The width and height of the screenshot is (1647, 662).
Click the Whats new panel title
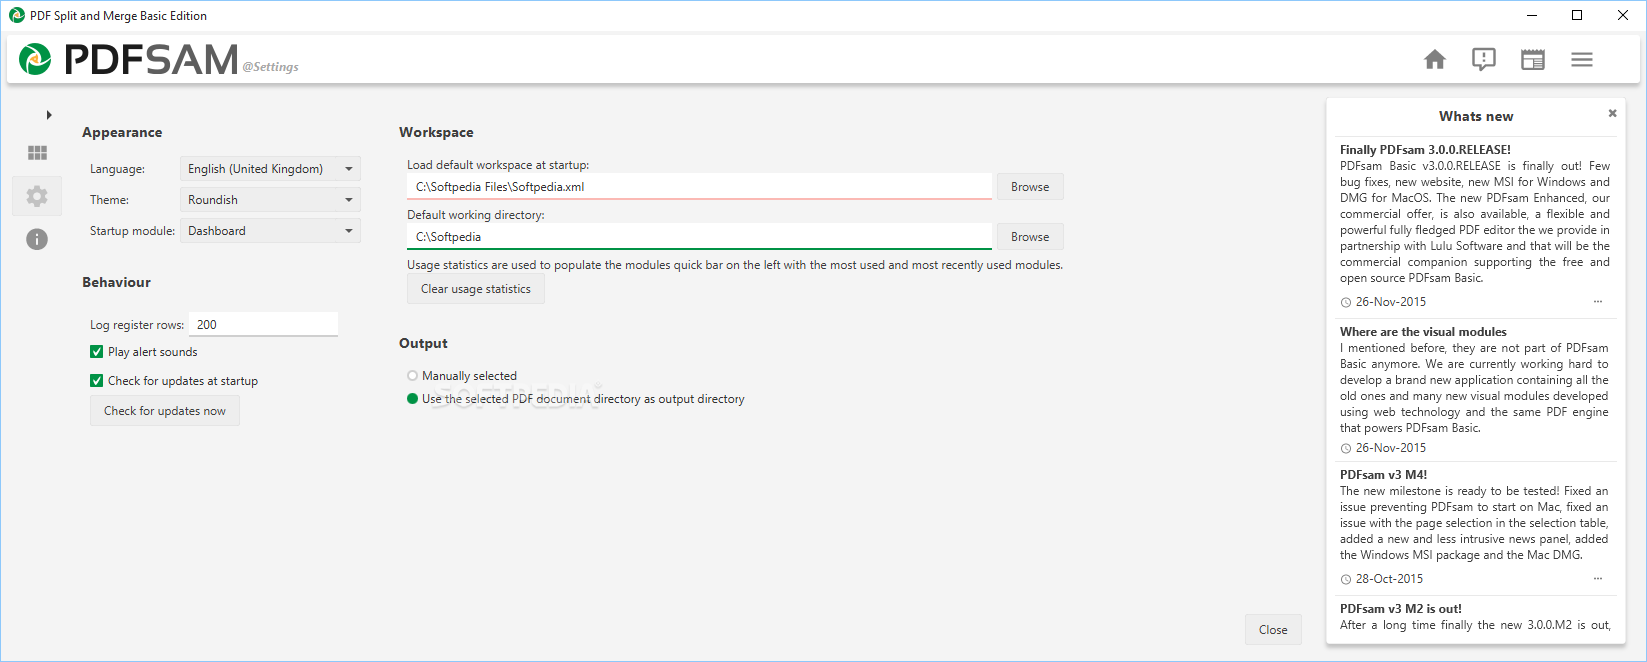[x=1476, y=117]
